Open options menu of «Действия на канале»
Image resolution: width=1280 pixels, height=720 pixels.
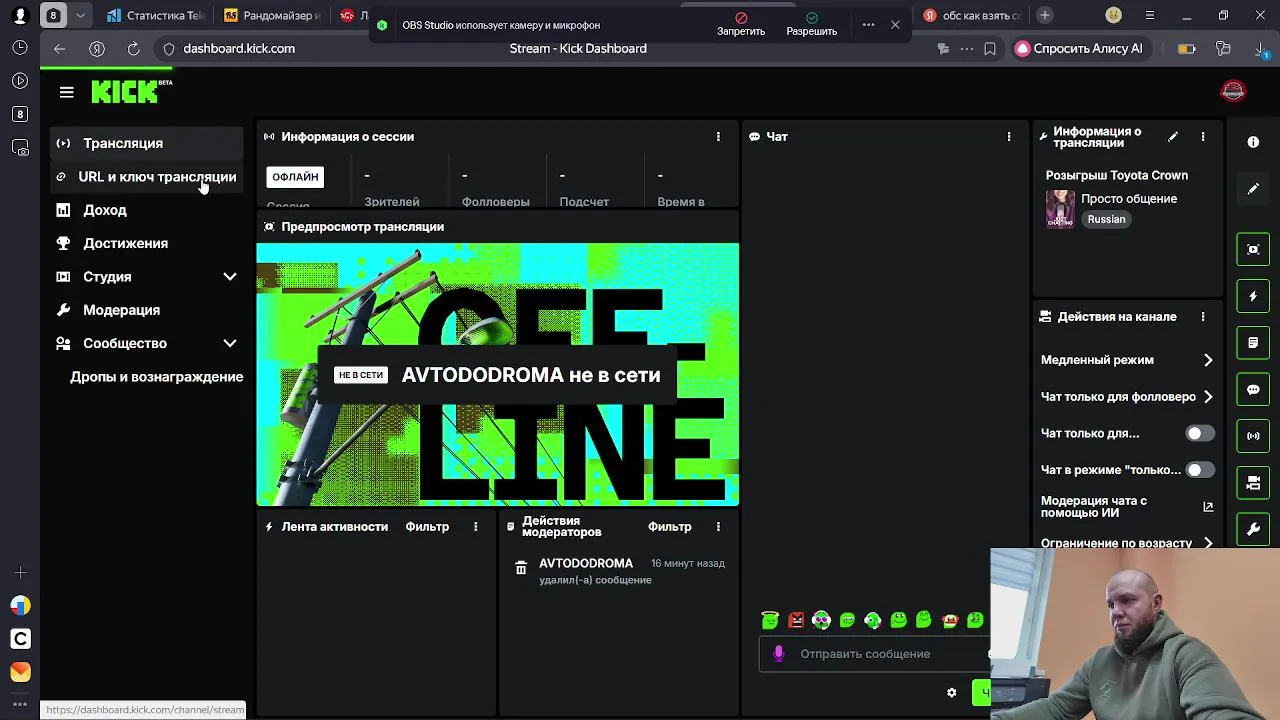pyautogui.click(x=1203, y=317)
